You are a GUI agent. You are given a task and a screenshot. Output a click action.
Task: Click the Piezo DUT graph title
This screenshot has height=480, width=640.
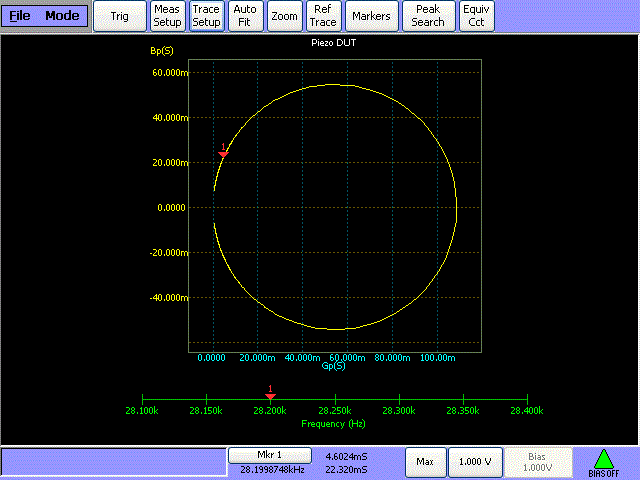333,42
